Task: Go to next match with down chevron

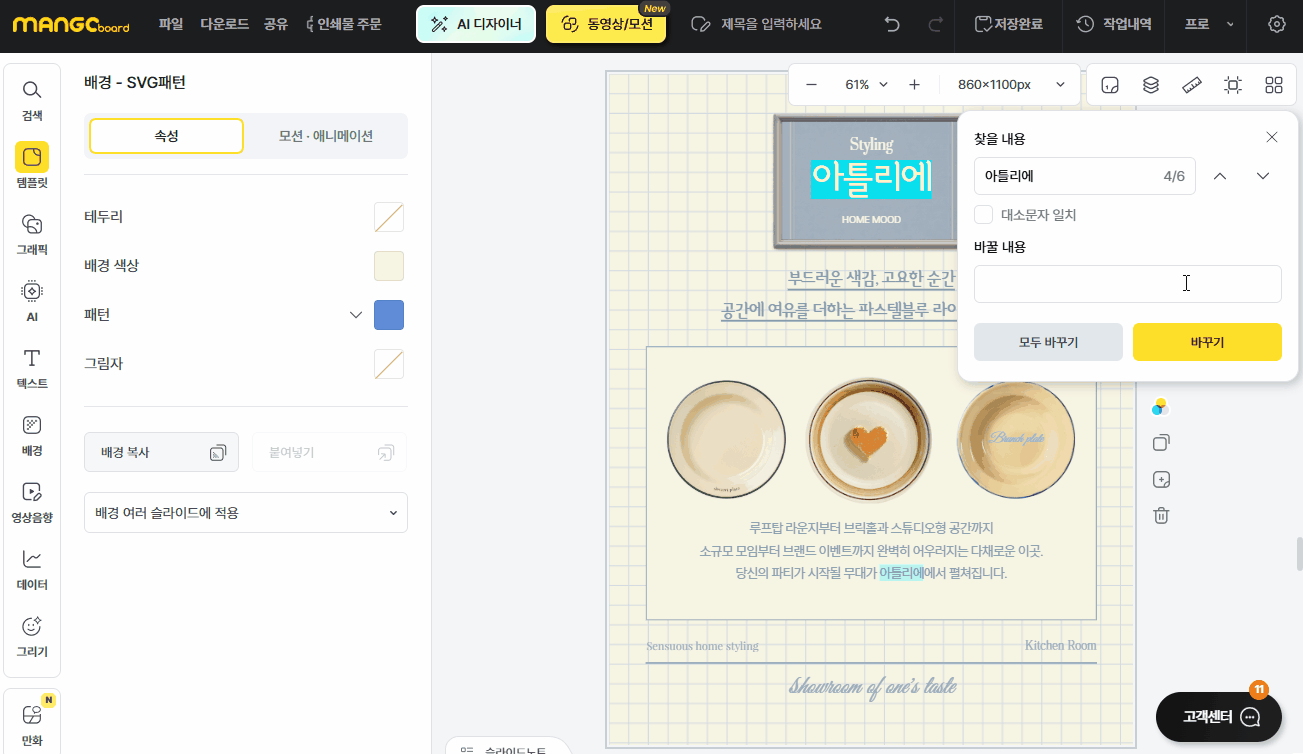Action: (1263, 176)
